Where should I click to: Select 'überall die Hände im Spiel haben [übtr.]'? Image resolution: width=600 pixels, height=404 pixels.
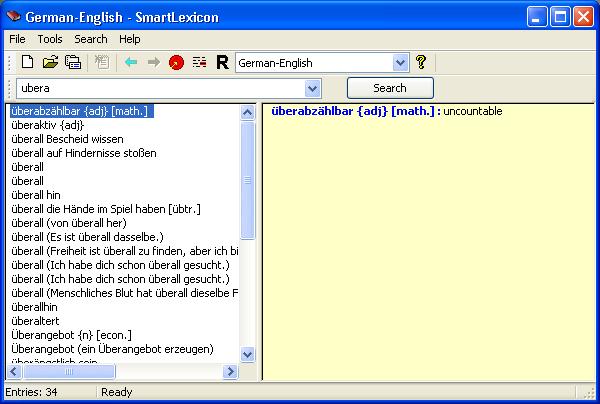click(106, 209)
